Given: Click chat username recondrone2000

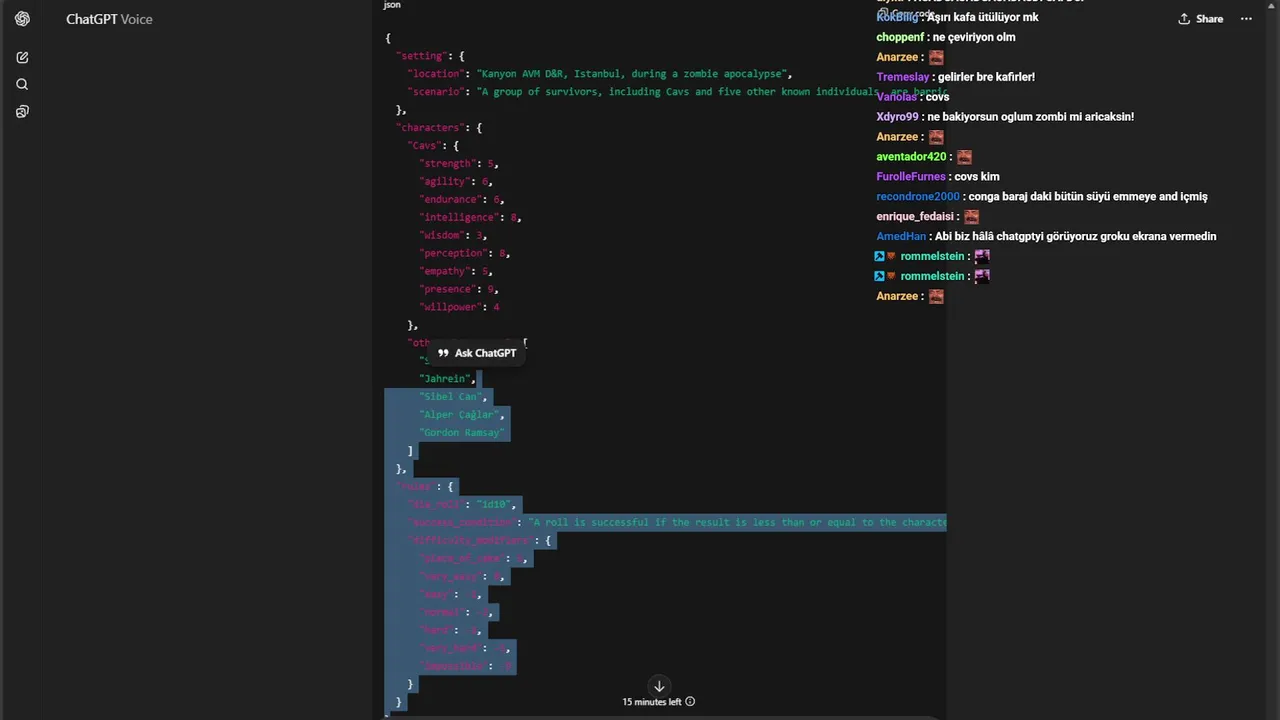Looking at the screenshot, I should [918, 197].
